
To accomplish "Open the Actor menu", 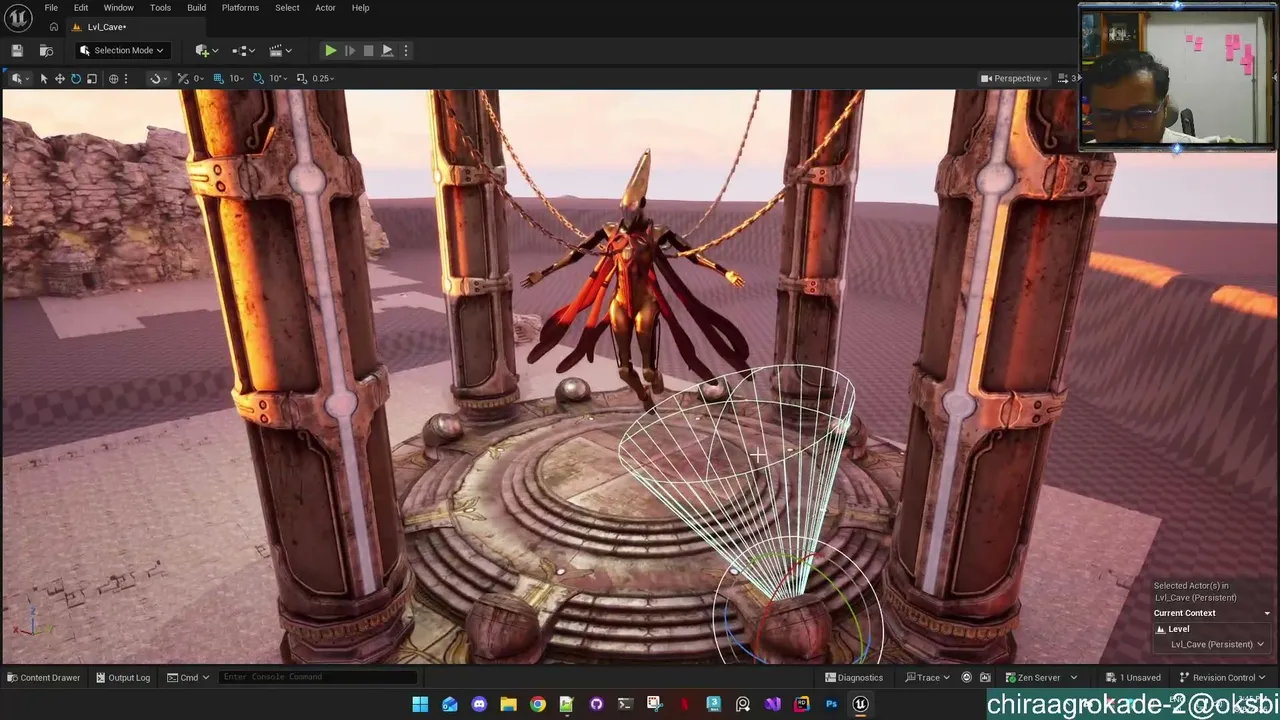I will [x=325, y=8].
